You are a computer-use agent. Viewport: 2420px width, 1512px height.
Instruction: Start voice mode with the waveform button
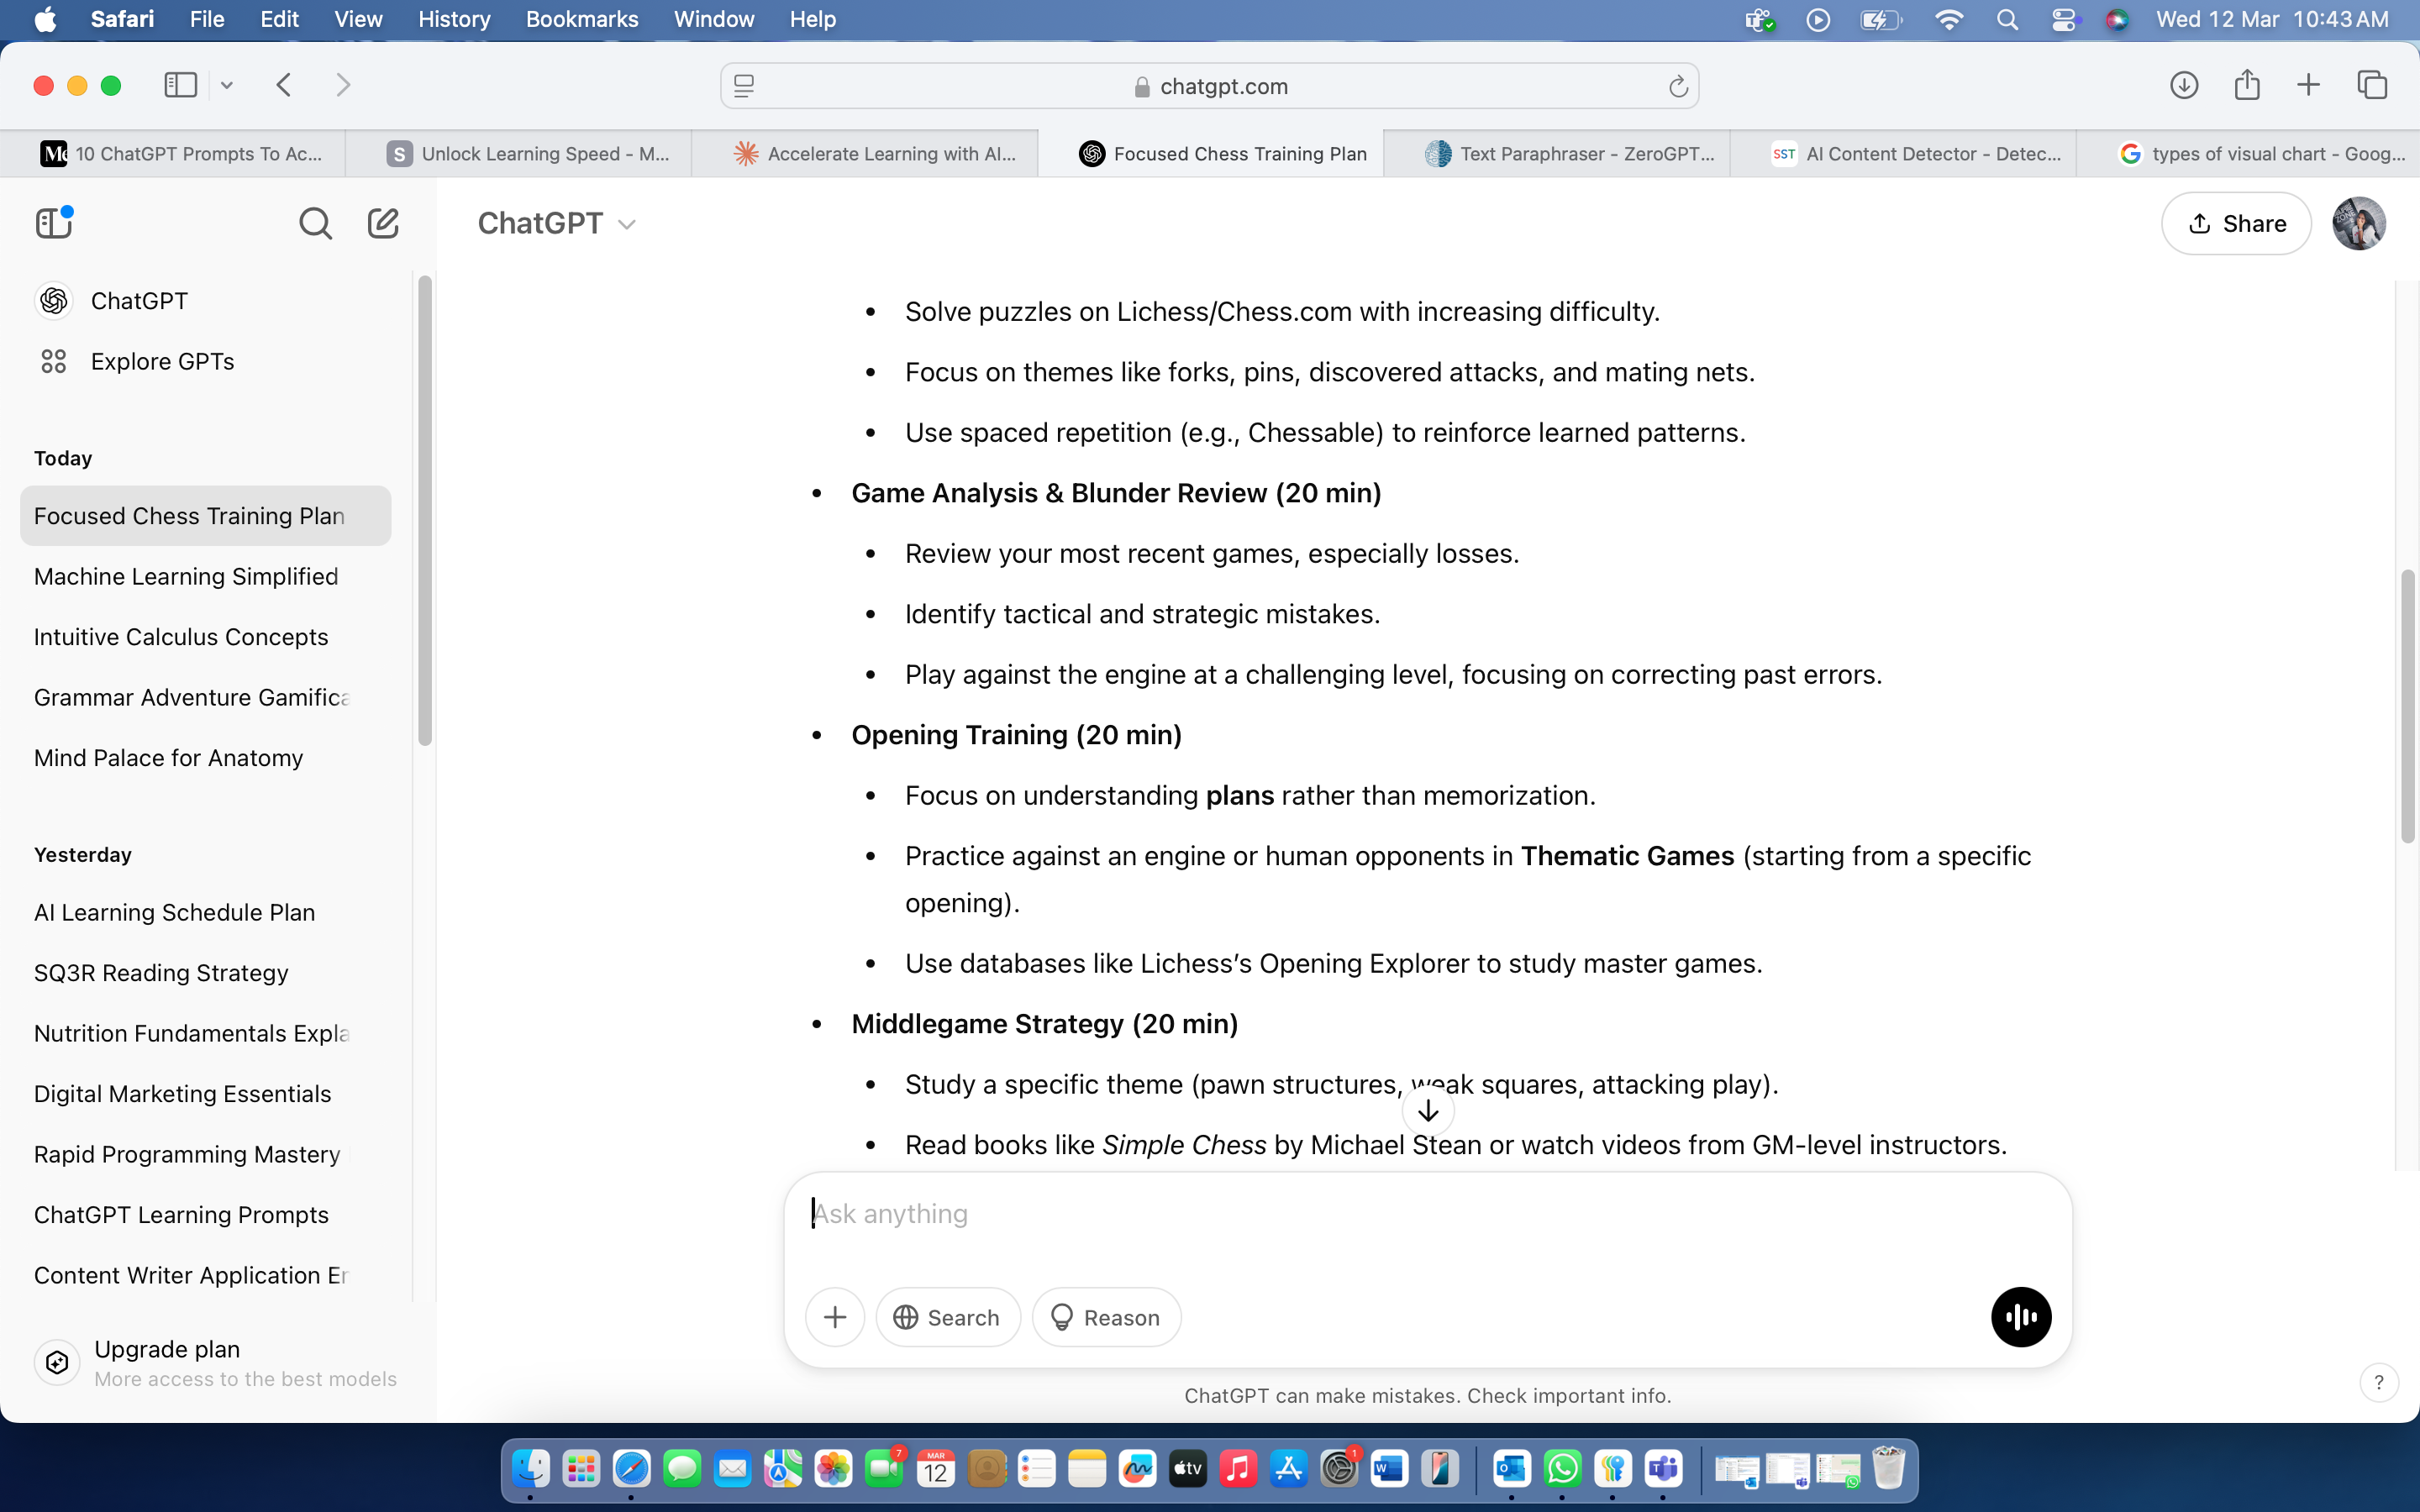(2021, 1317)
